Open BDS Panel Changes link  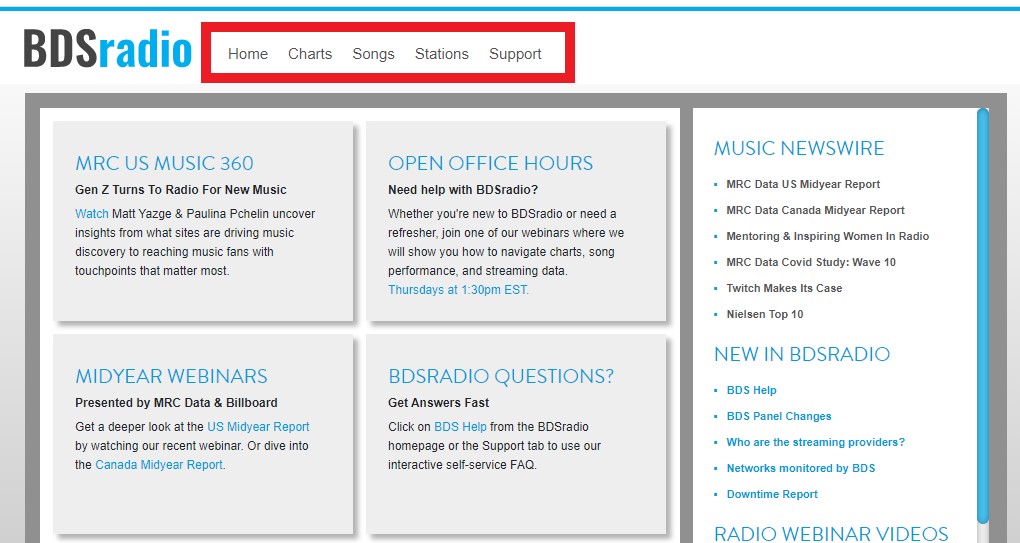(779, 416)
